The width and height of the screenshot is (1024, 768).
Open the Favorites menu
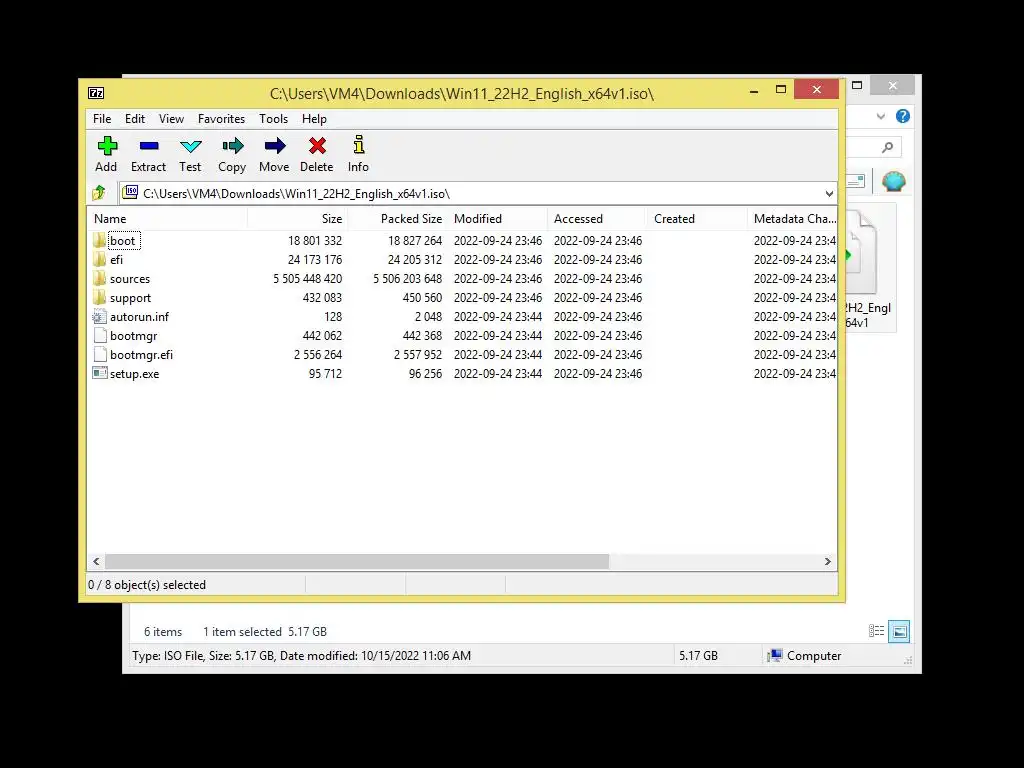point(221,119)
